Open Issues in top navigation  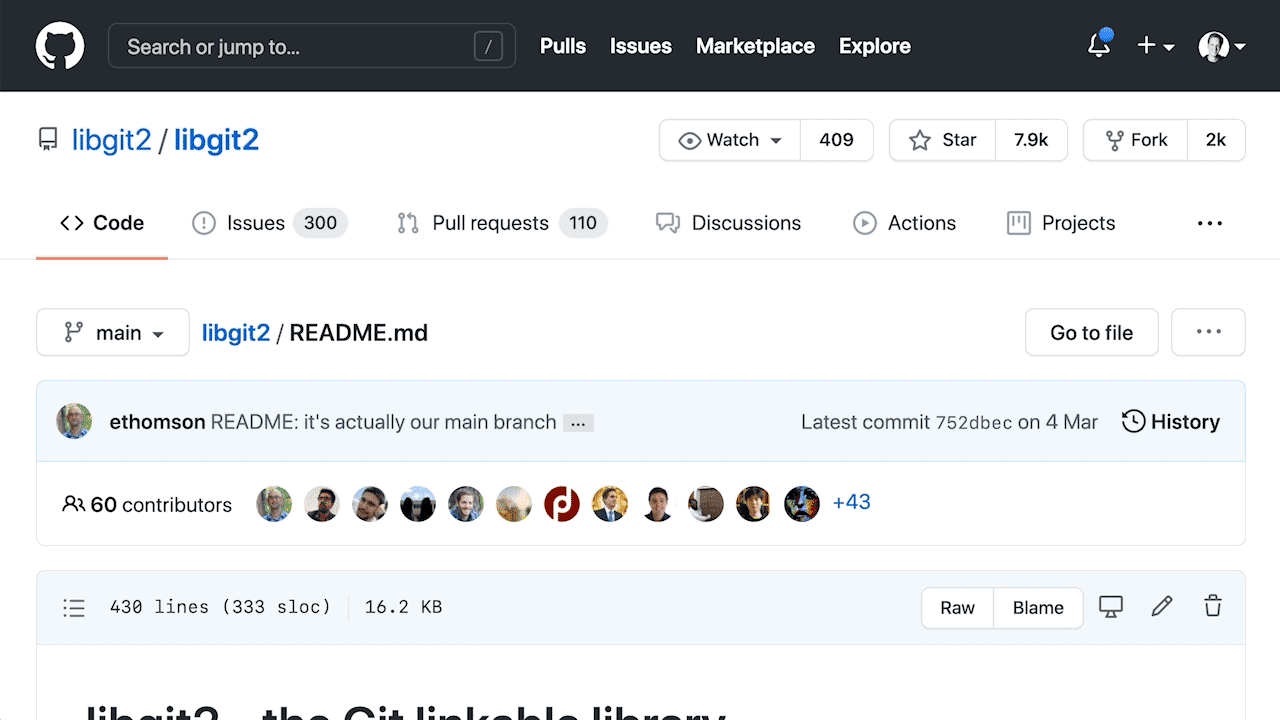point(641,46)
